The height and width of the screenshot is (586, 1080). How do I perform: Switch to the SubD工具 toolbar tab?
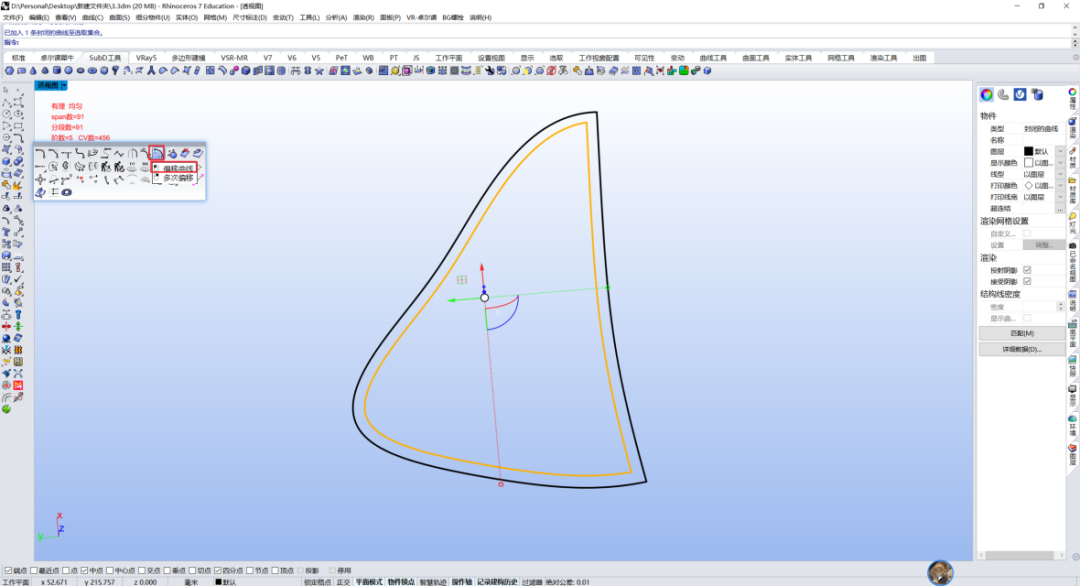pos(104,58)
